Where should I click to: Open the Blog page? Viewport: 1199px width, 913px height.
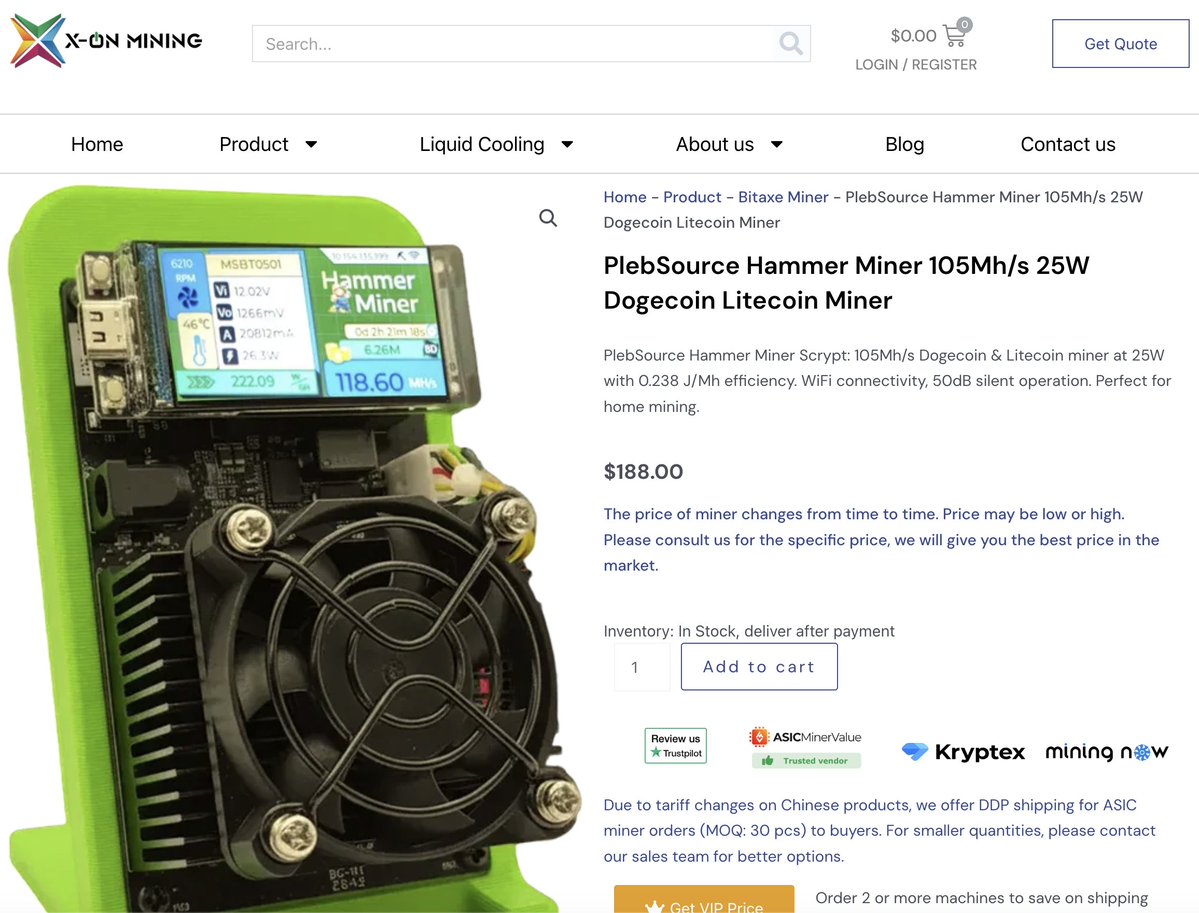[905, 145]
